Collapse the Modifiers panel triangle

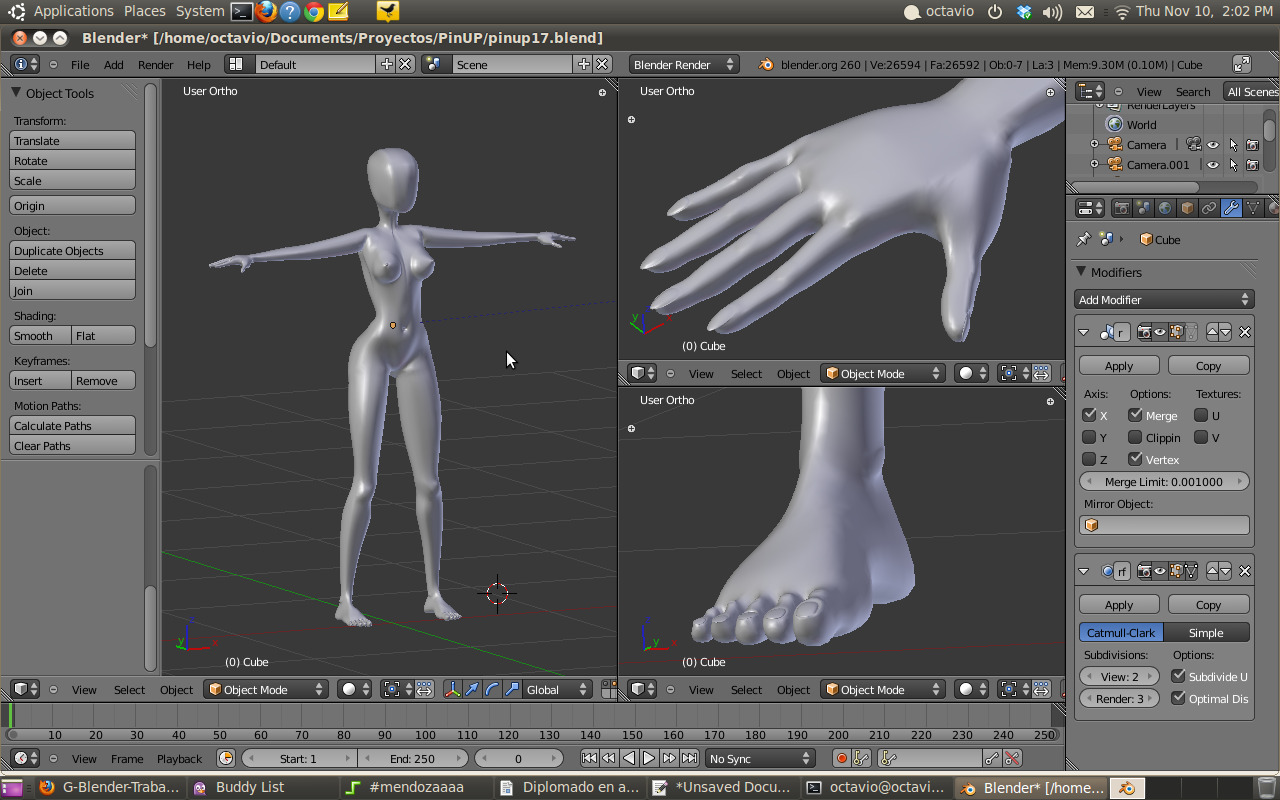tap(1081, 272)
